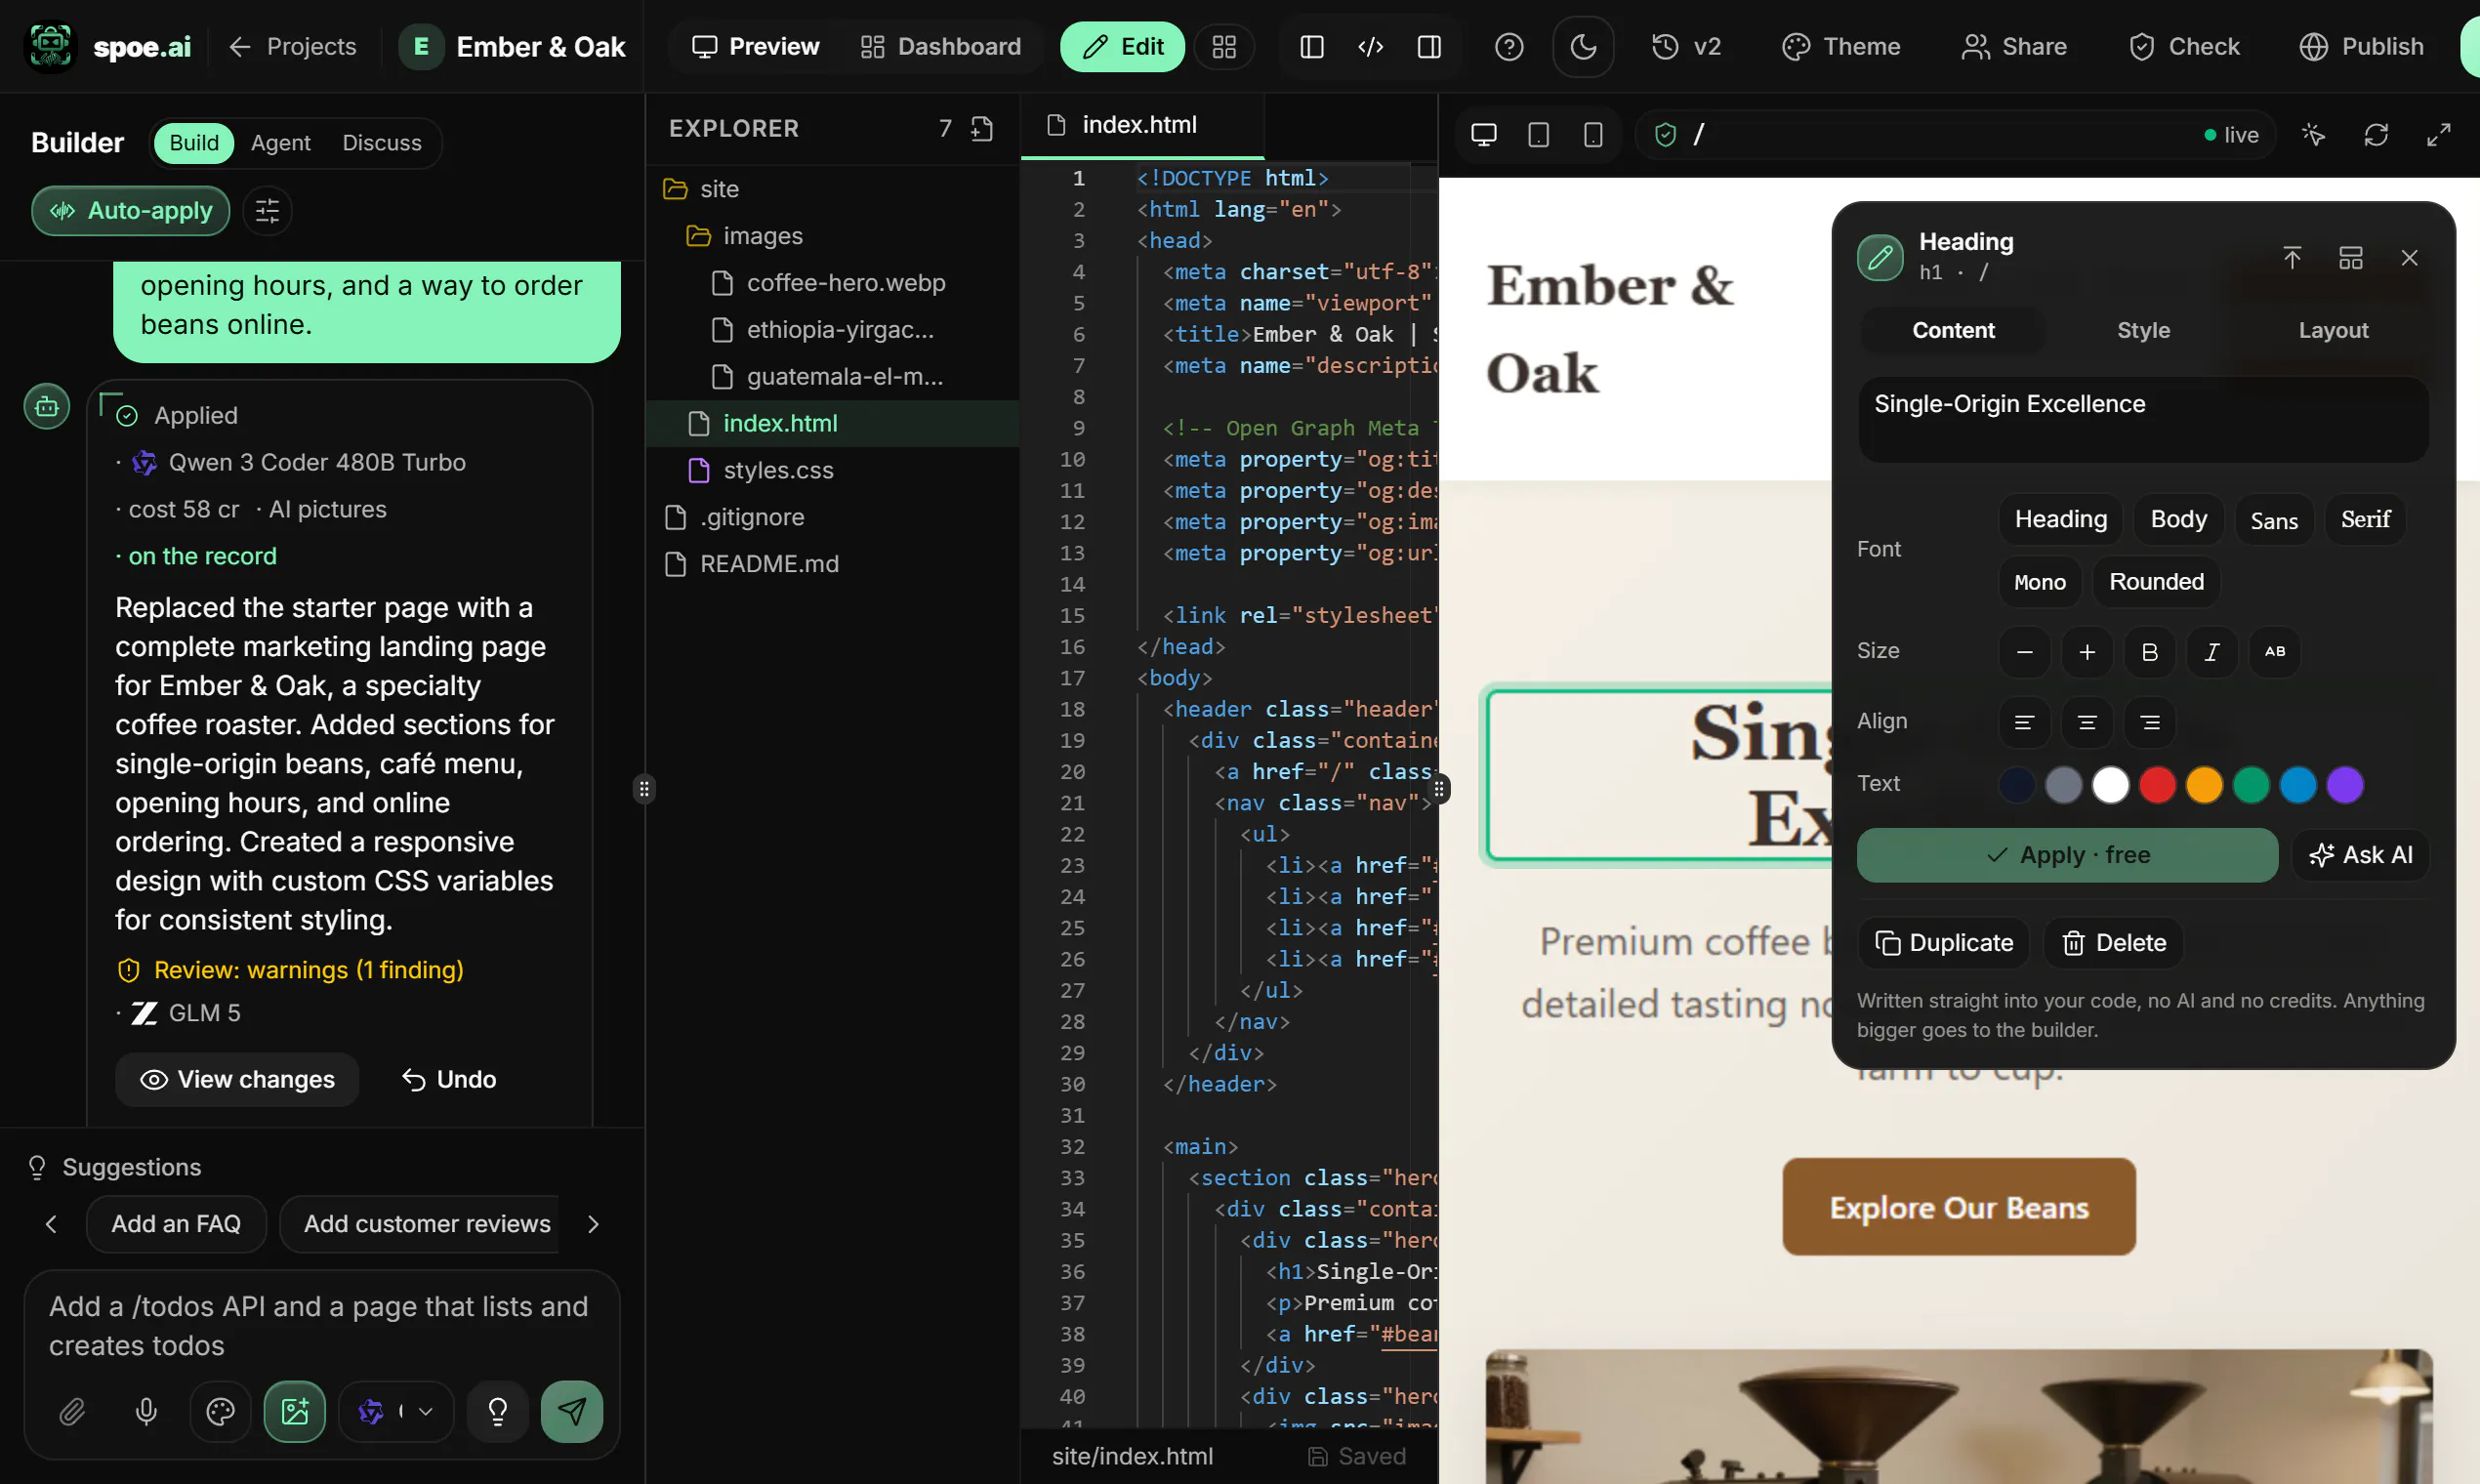
Task: Switch to the Discuss tab
Action: click(x=382, y=142)
